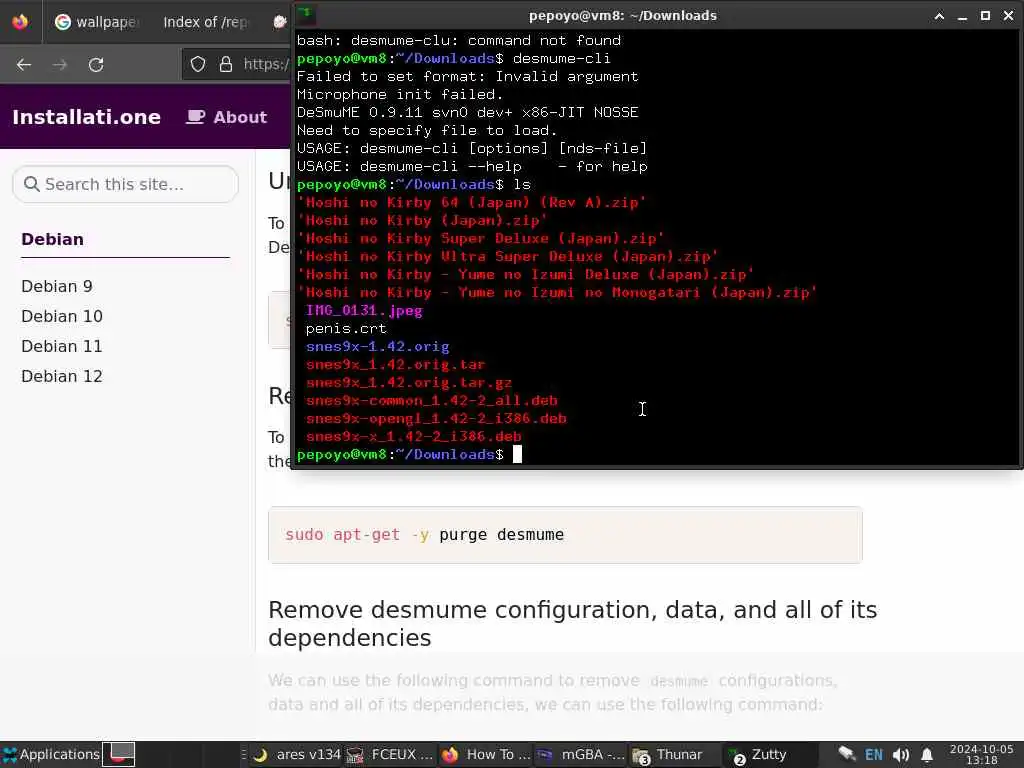
Task: Switch to the mGBA window in the taskbar
Action: pyautogui.click(x=581, y=754)
